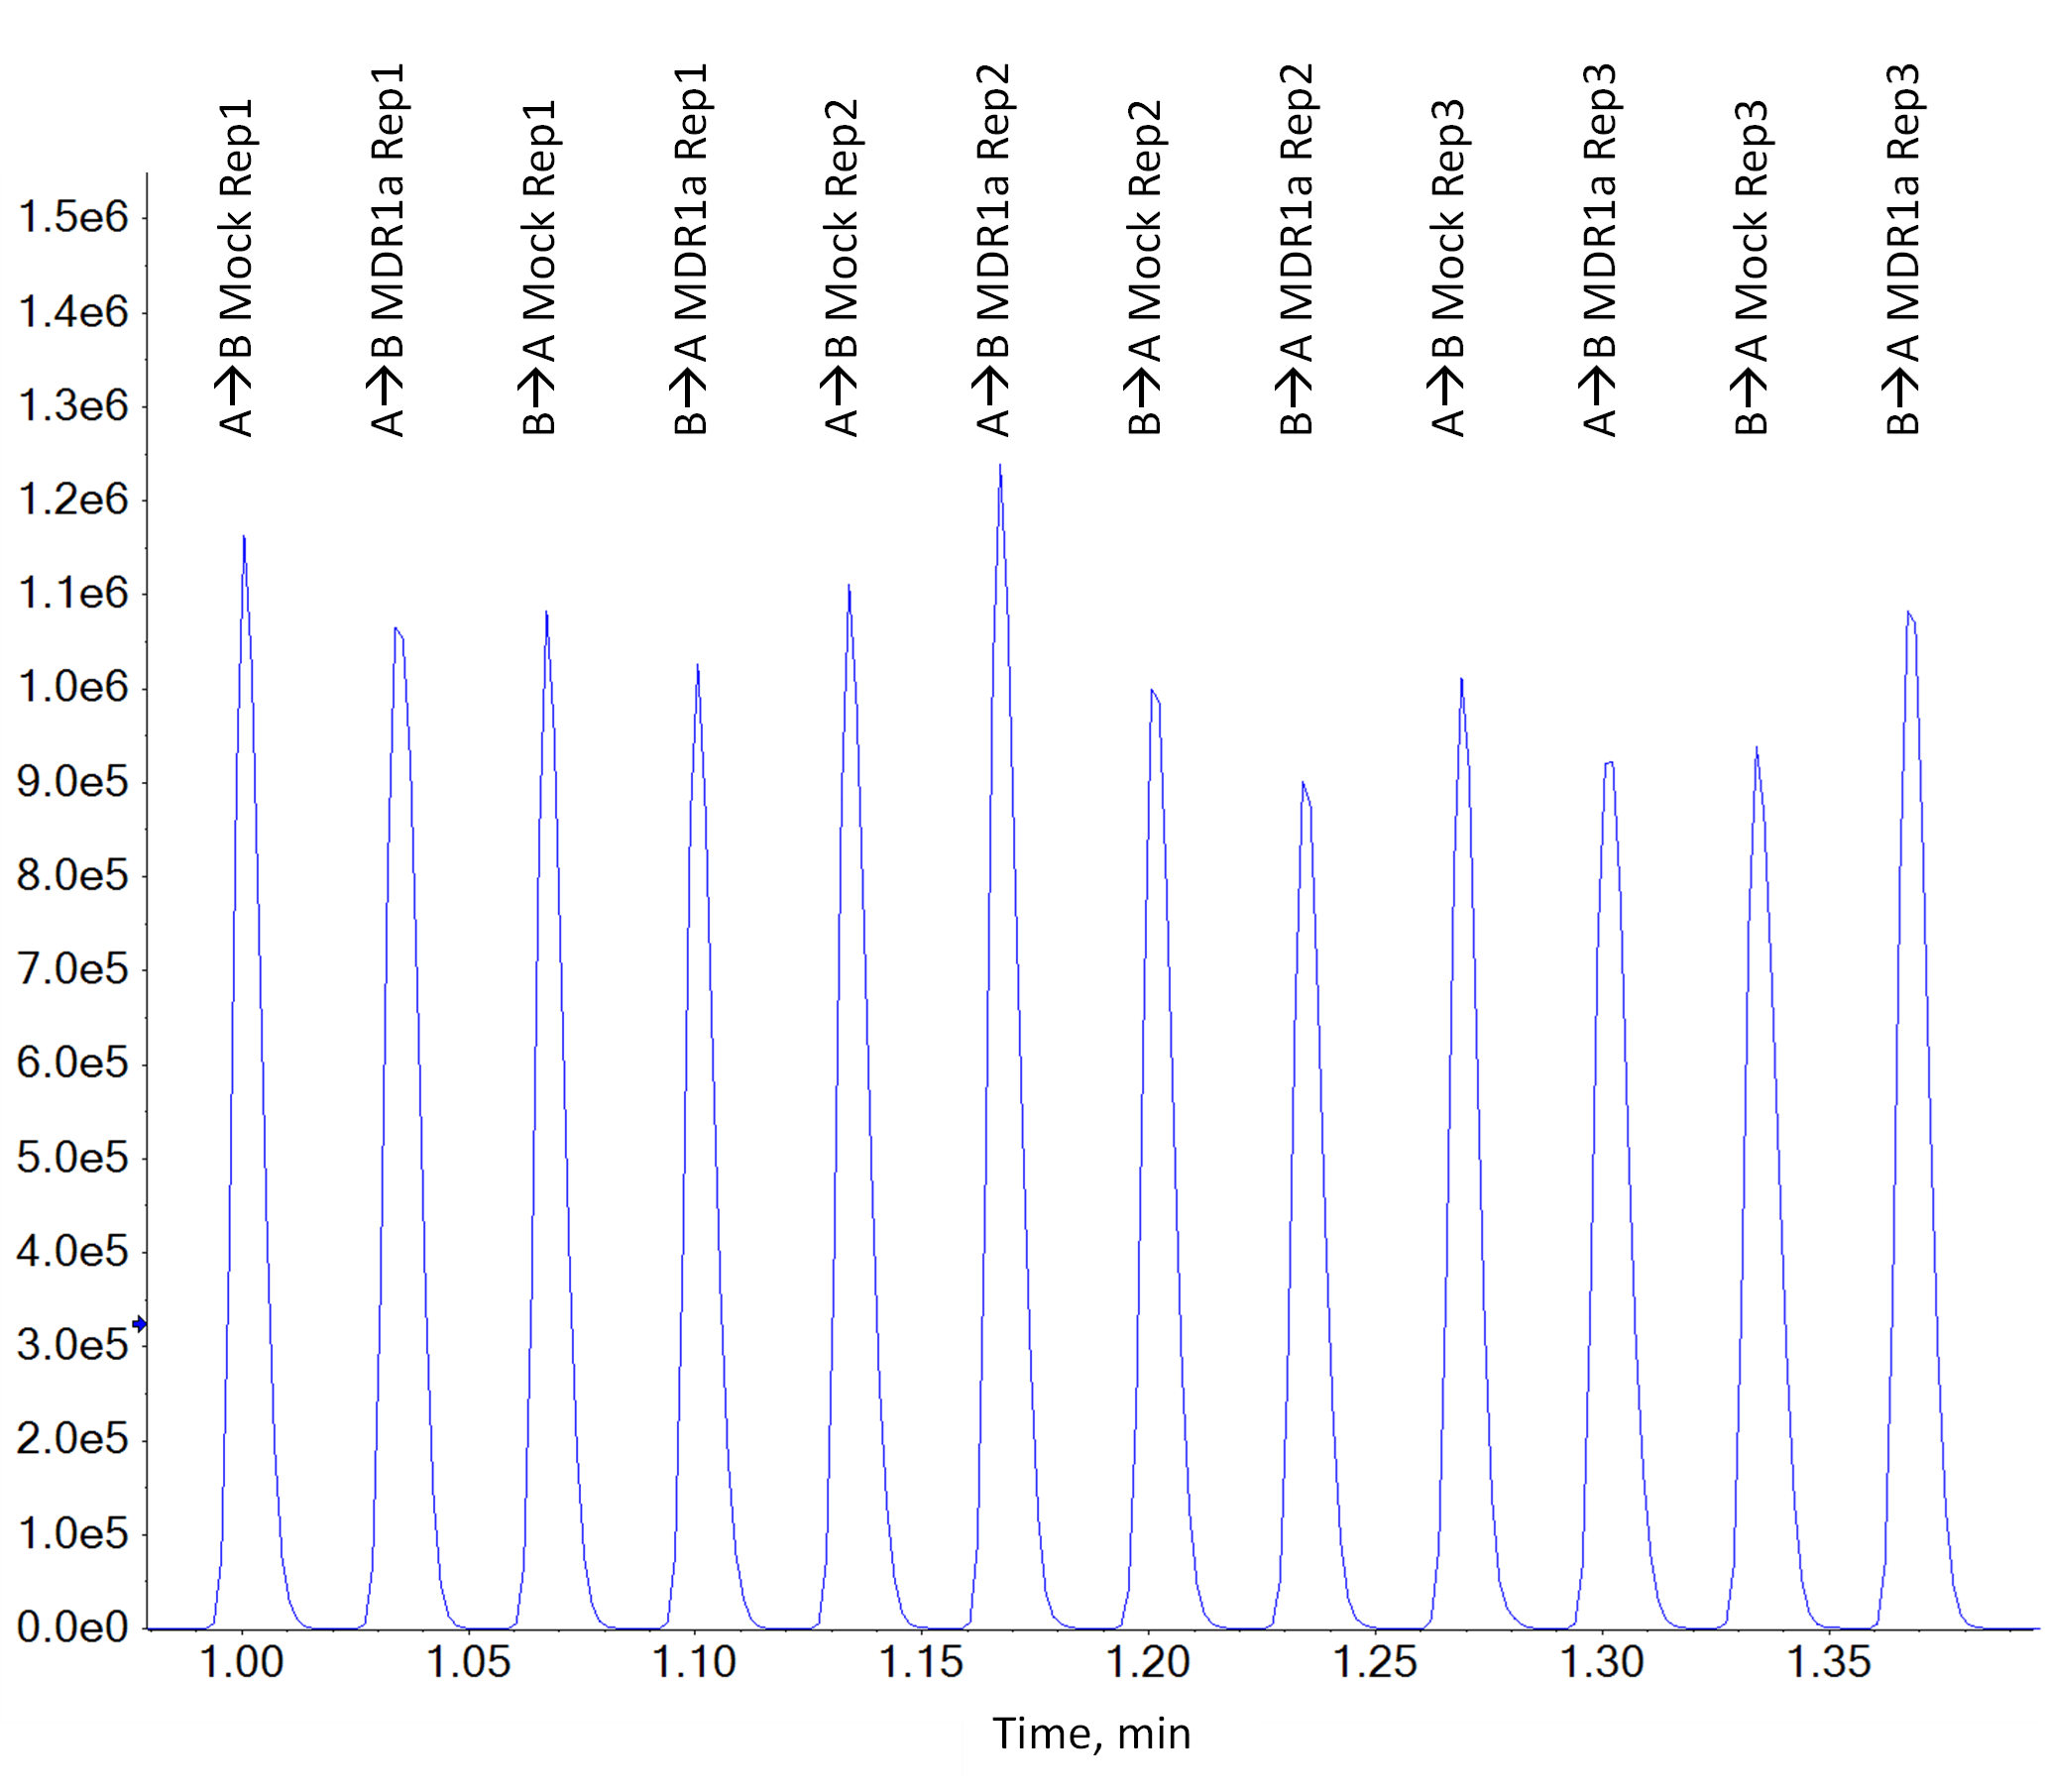Screen dimensions: 2045x1792
Task: Select the 'A→B MDR1a Rep1' peak label
Action: [388, 250]
